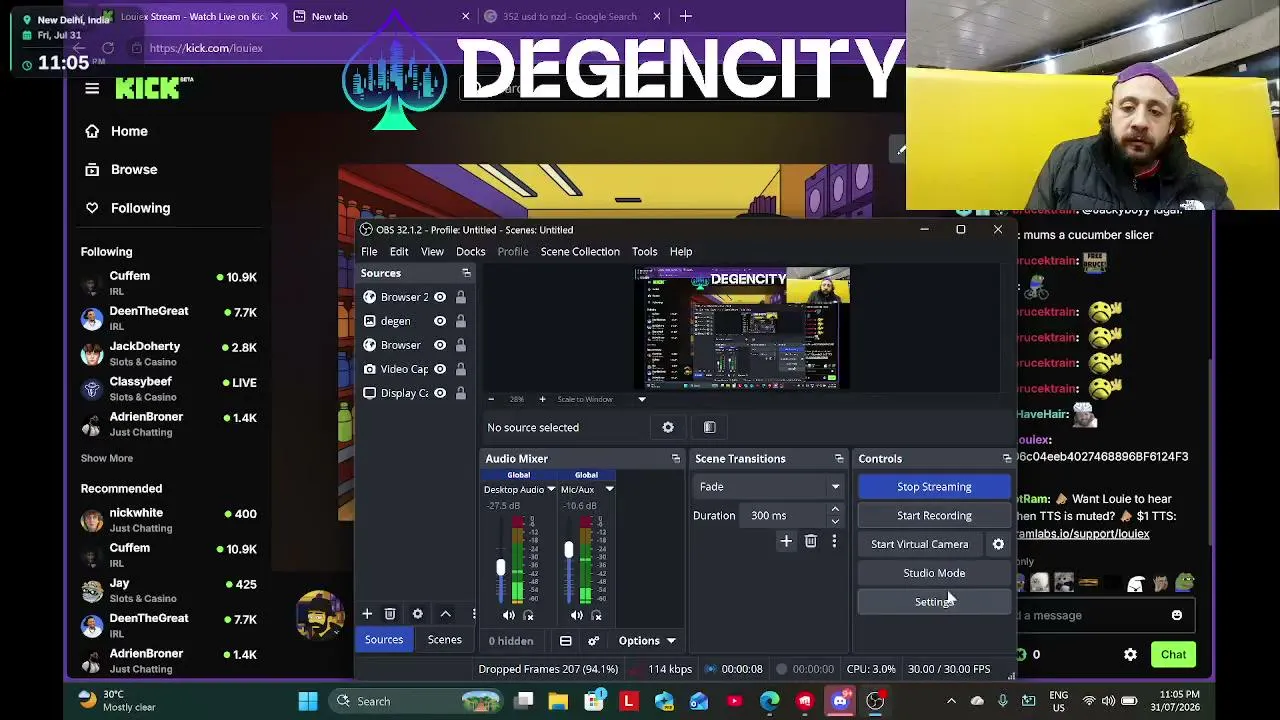Screen dimensions: 1280x720
Task: Switch to the Scenes tab
Action: click(x=445, y=640)
